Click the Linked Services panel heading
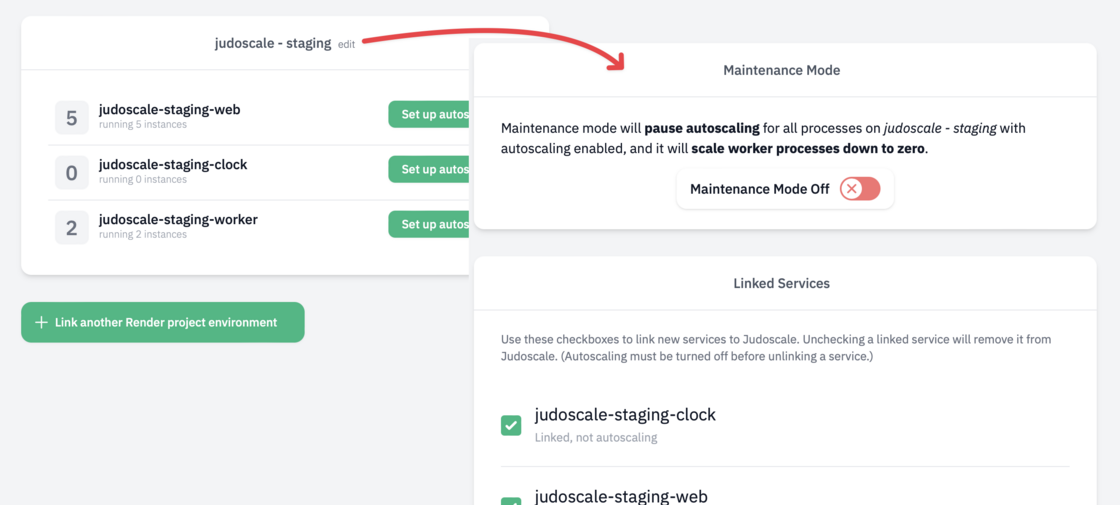This screenshot has width=1120, height=505. click(x=781, y=284)
